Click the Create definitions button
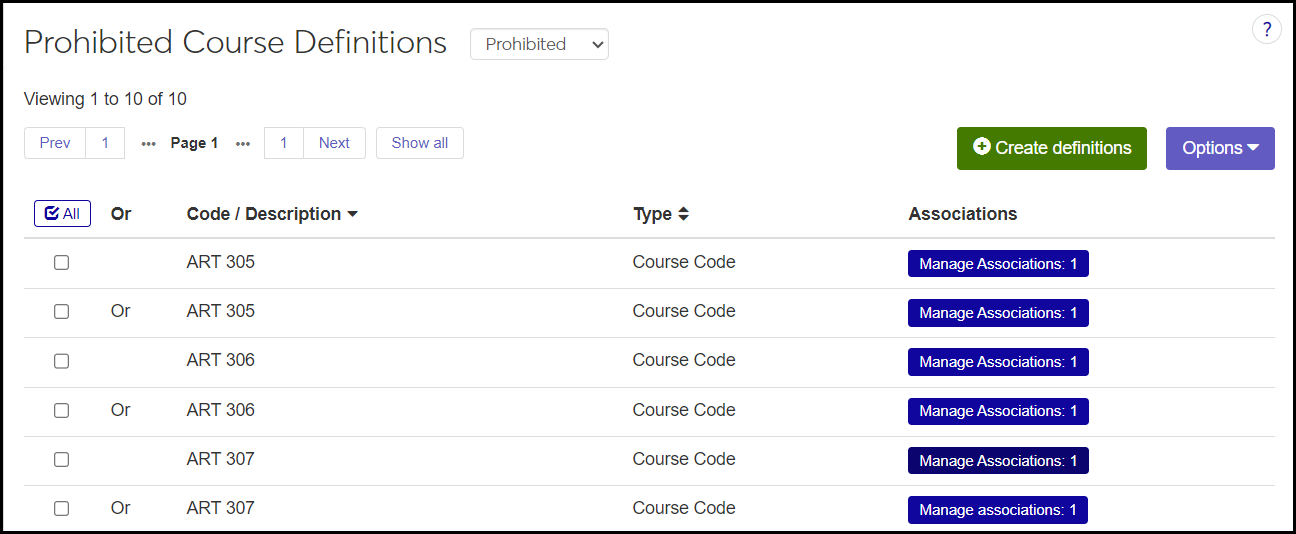The height and width of the screenshot is (534, 1296). pyautogui.click(x=1051, y=148)
